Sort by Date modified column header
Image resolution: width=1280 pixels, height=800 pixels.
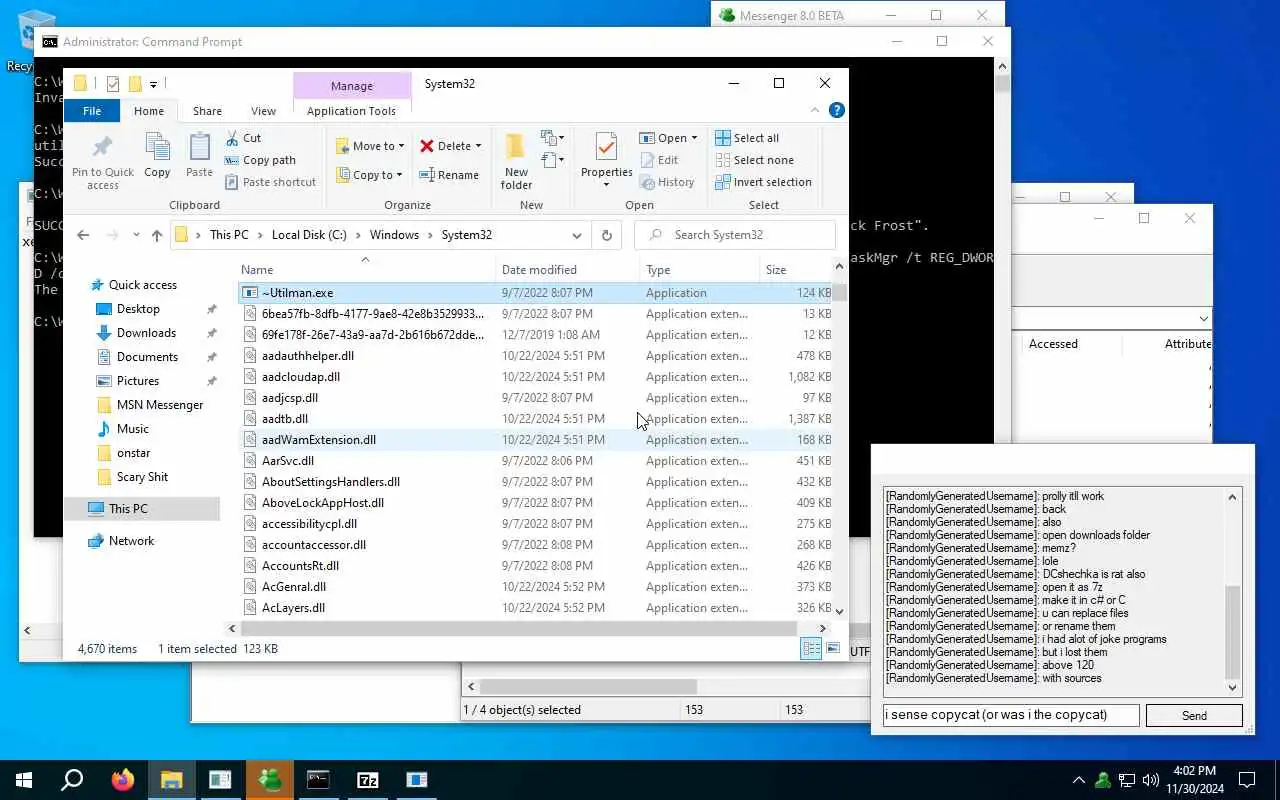click(x=568, y=270)
